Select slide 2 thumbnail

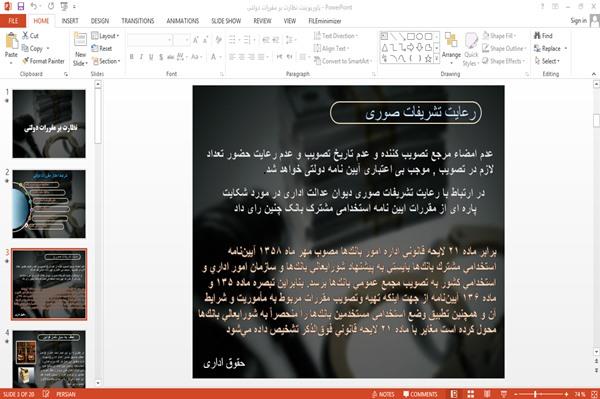pos(49,204)
